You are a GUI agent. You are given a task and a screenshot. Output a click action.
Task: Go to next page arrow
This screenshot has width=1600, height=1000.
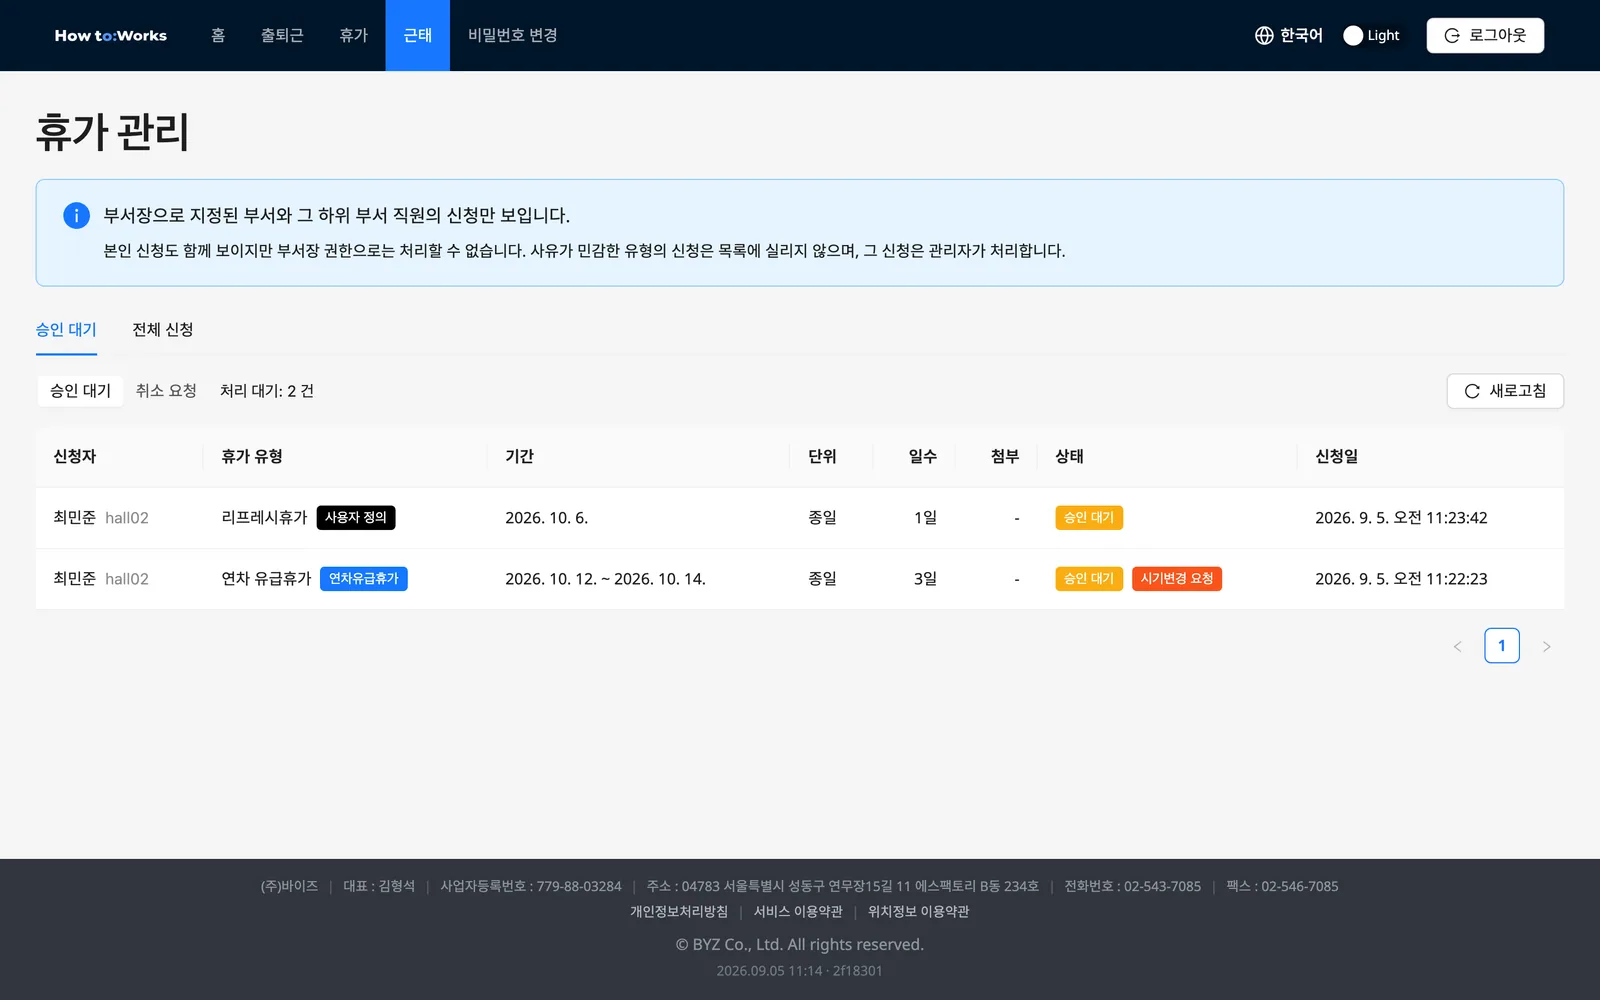point(1546,646)
